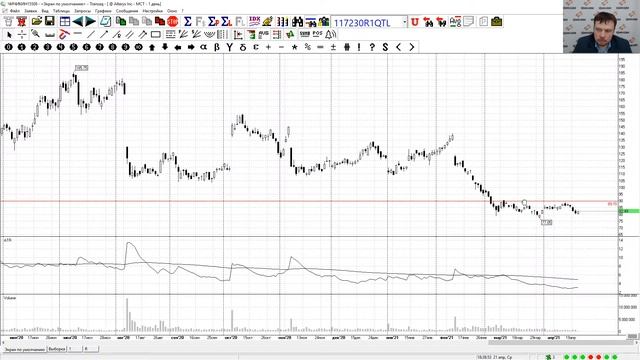
Task: Click the briefcase portfolio icon
Action: (497, 22)
